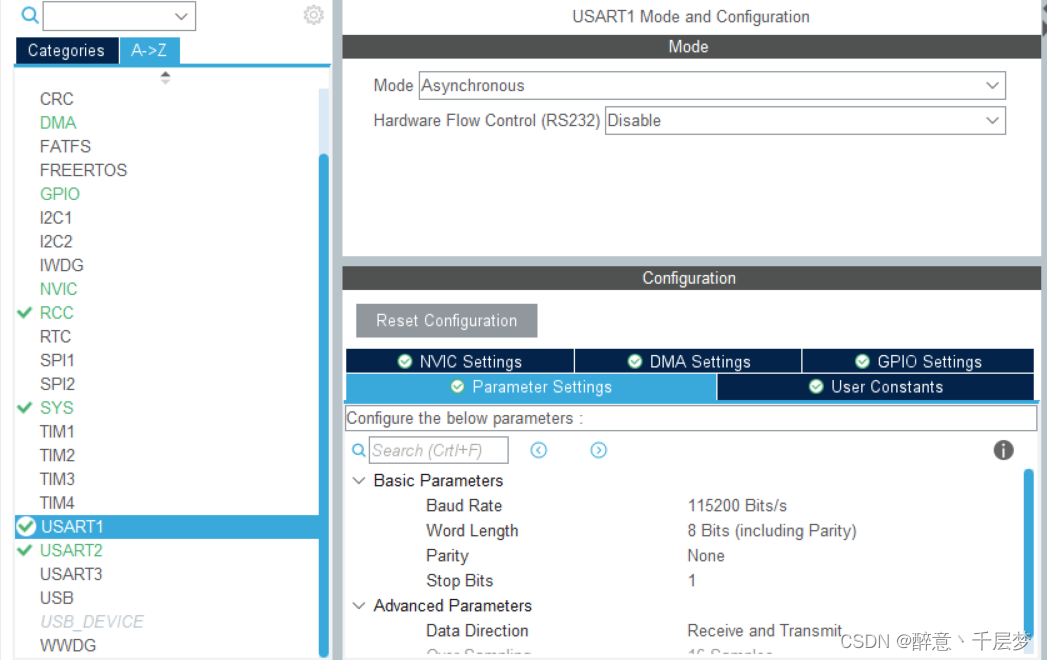
Task: Switch to the A->Z tab
Action: point(149,51)
